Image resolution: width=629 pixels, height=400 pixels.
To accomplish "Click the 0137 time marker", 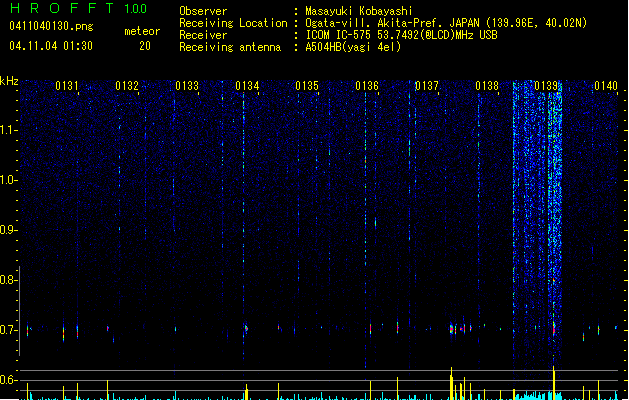I will [x=427, y=86].
